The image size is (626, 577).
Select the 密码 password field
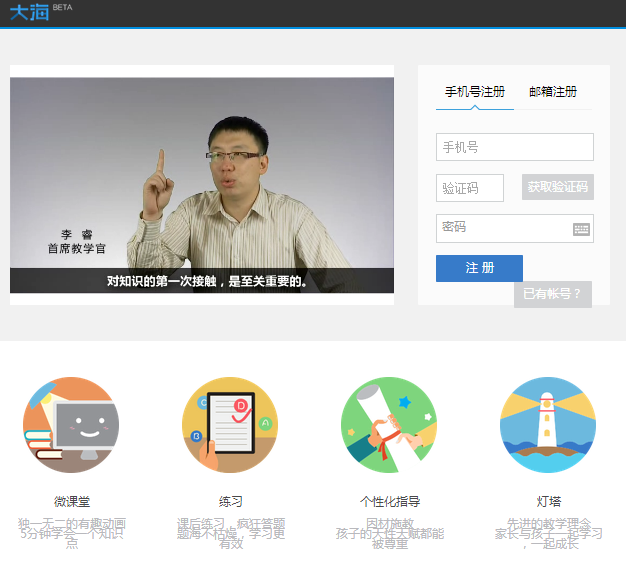coord(502,228)
